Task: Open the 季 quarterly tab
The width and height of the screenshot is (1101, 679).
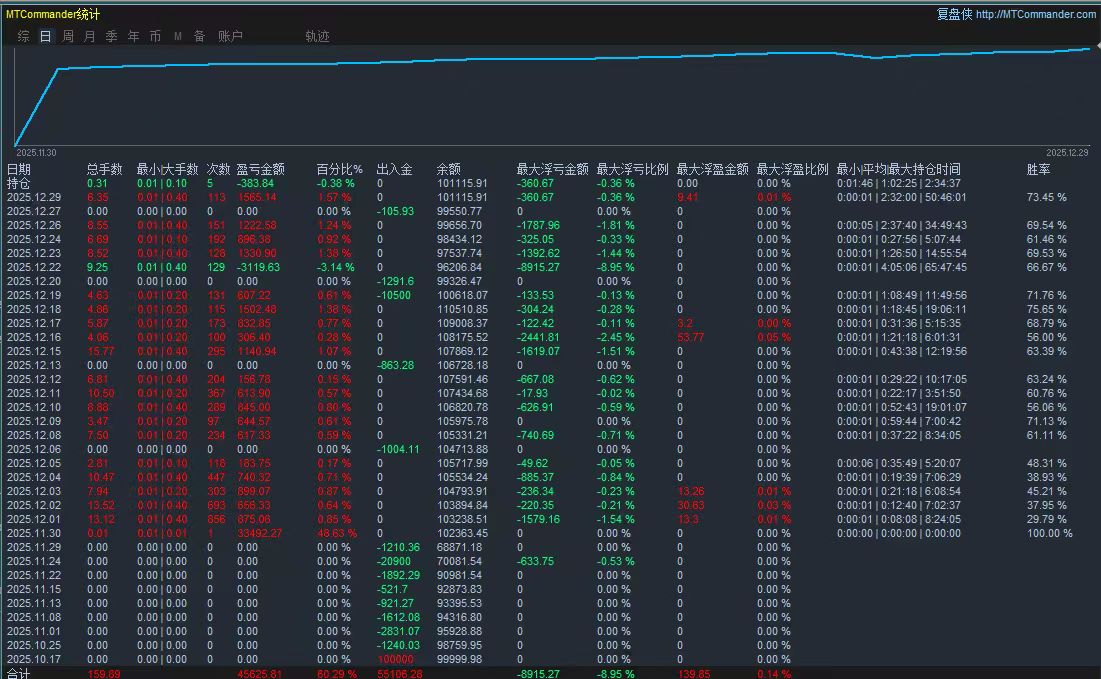Action: click(111, 36)
